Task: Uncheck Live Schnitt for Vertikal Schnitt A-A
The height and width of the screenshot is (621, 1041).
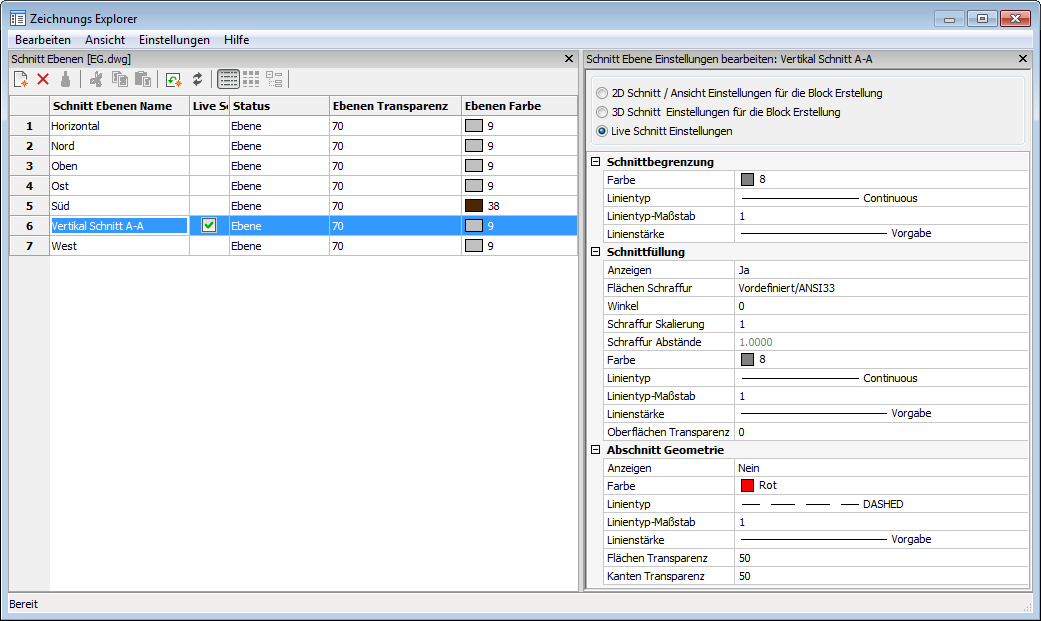Action: click(x=208, y=225)
